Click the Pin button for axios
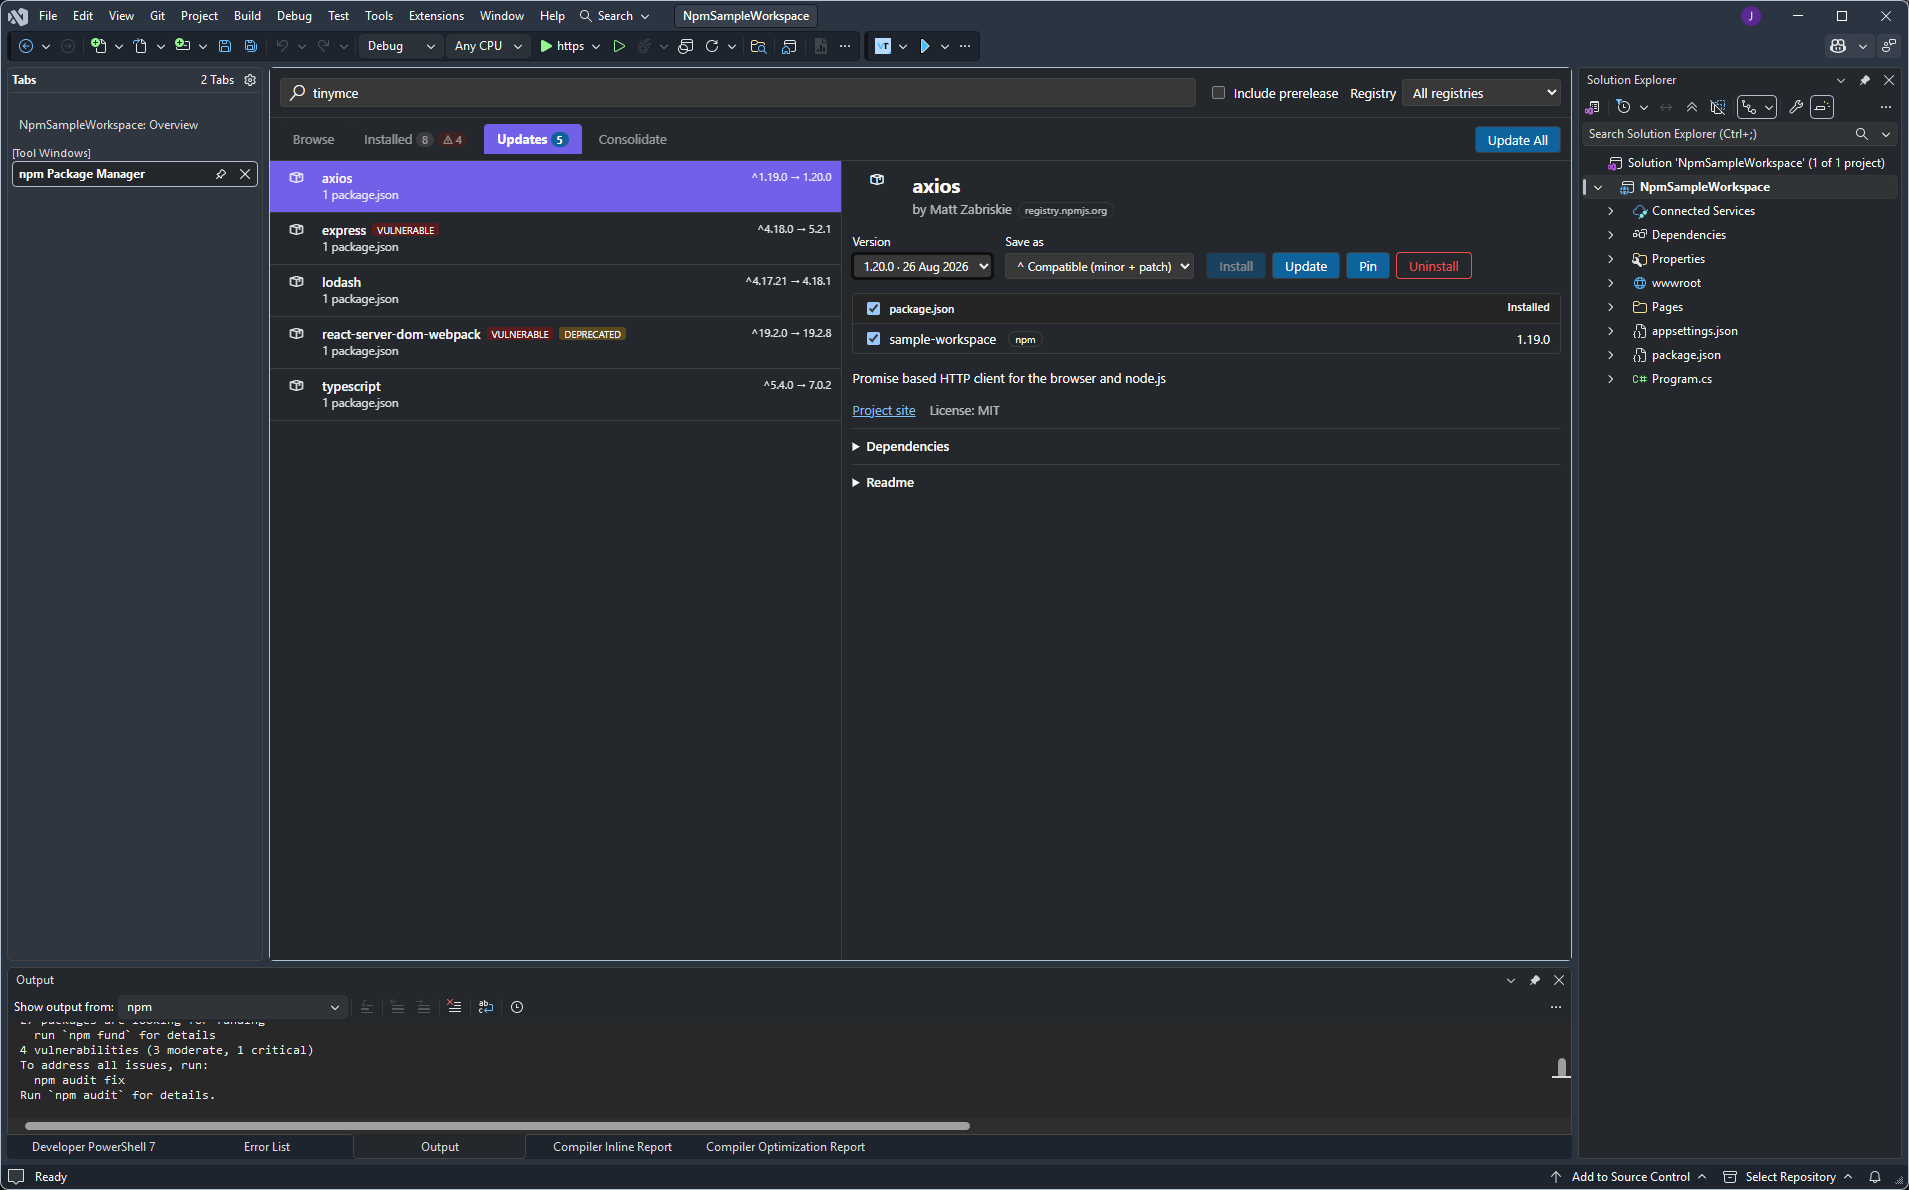1909x1190 pixels. (1367, 266)
